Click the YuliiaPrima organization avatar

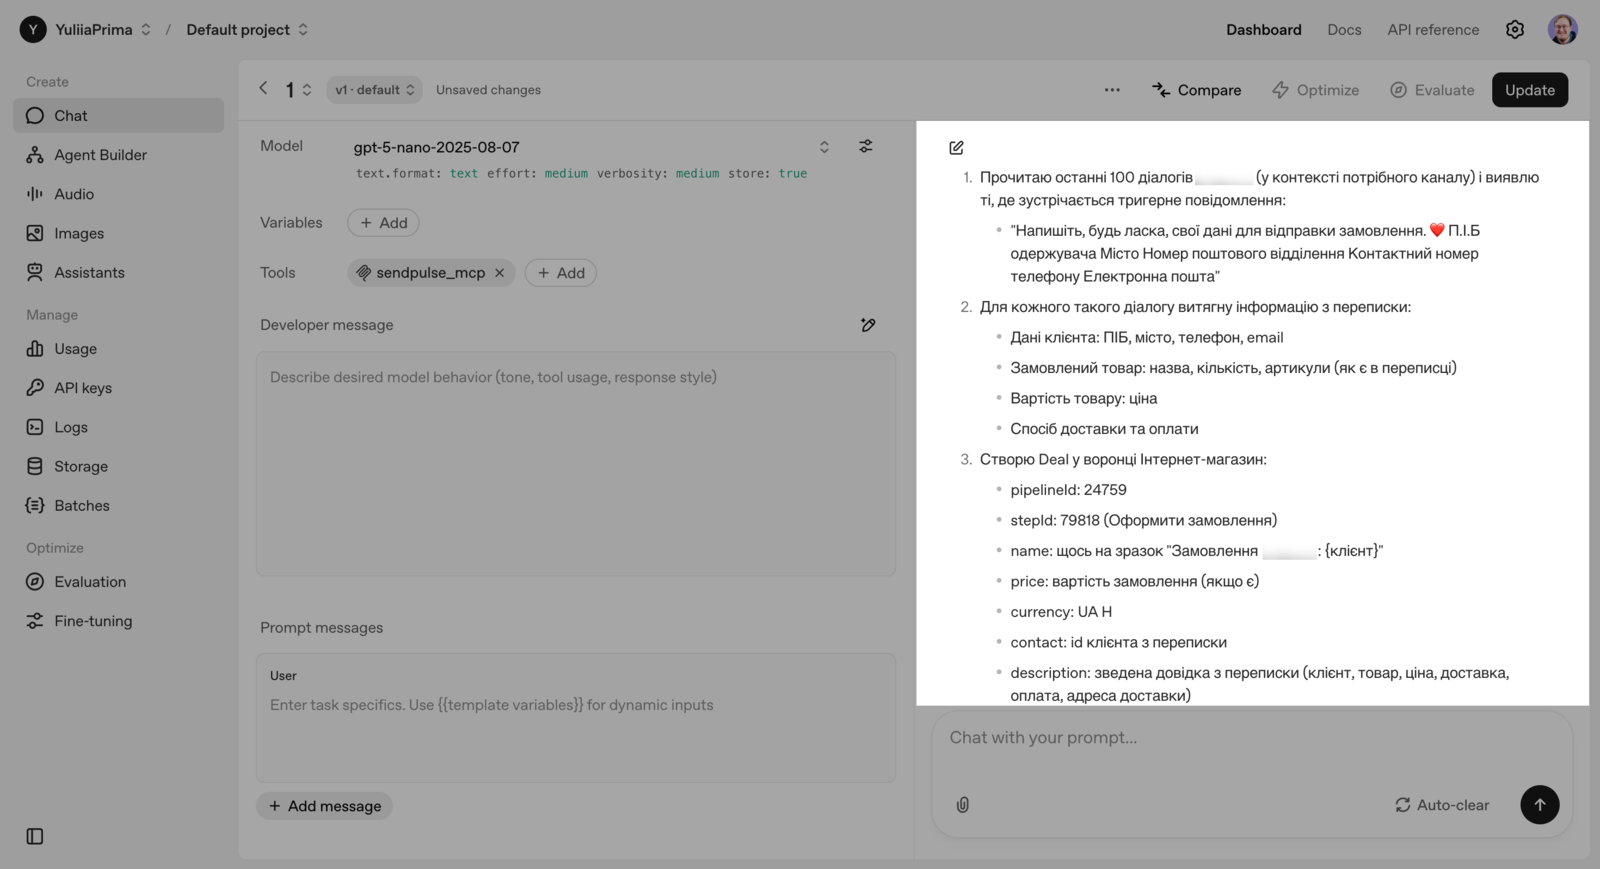tap(33, 30)
